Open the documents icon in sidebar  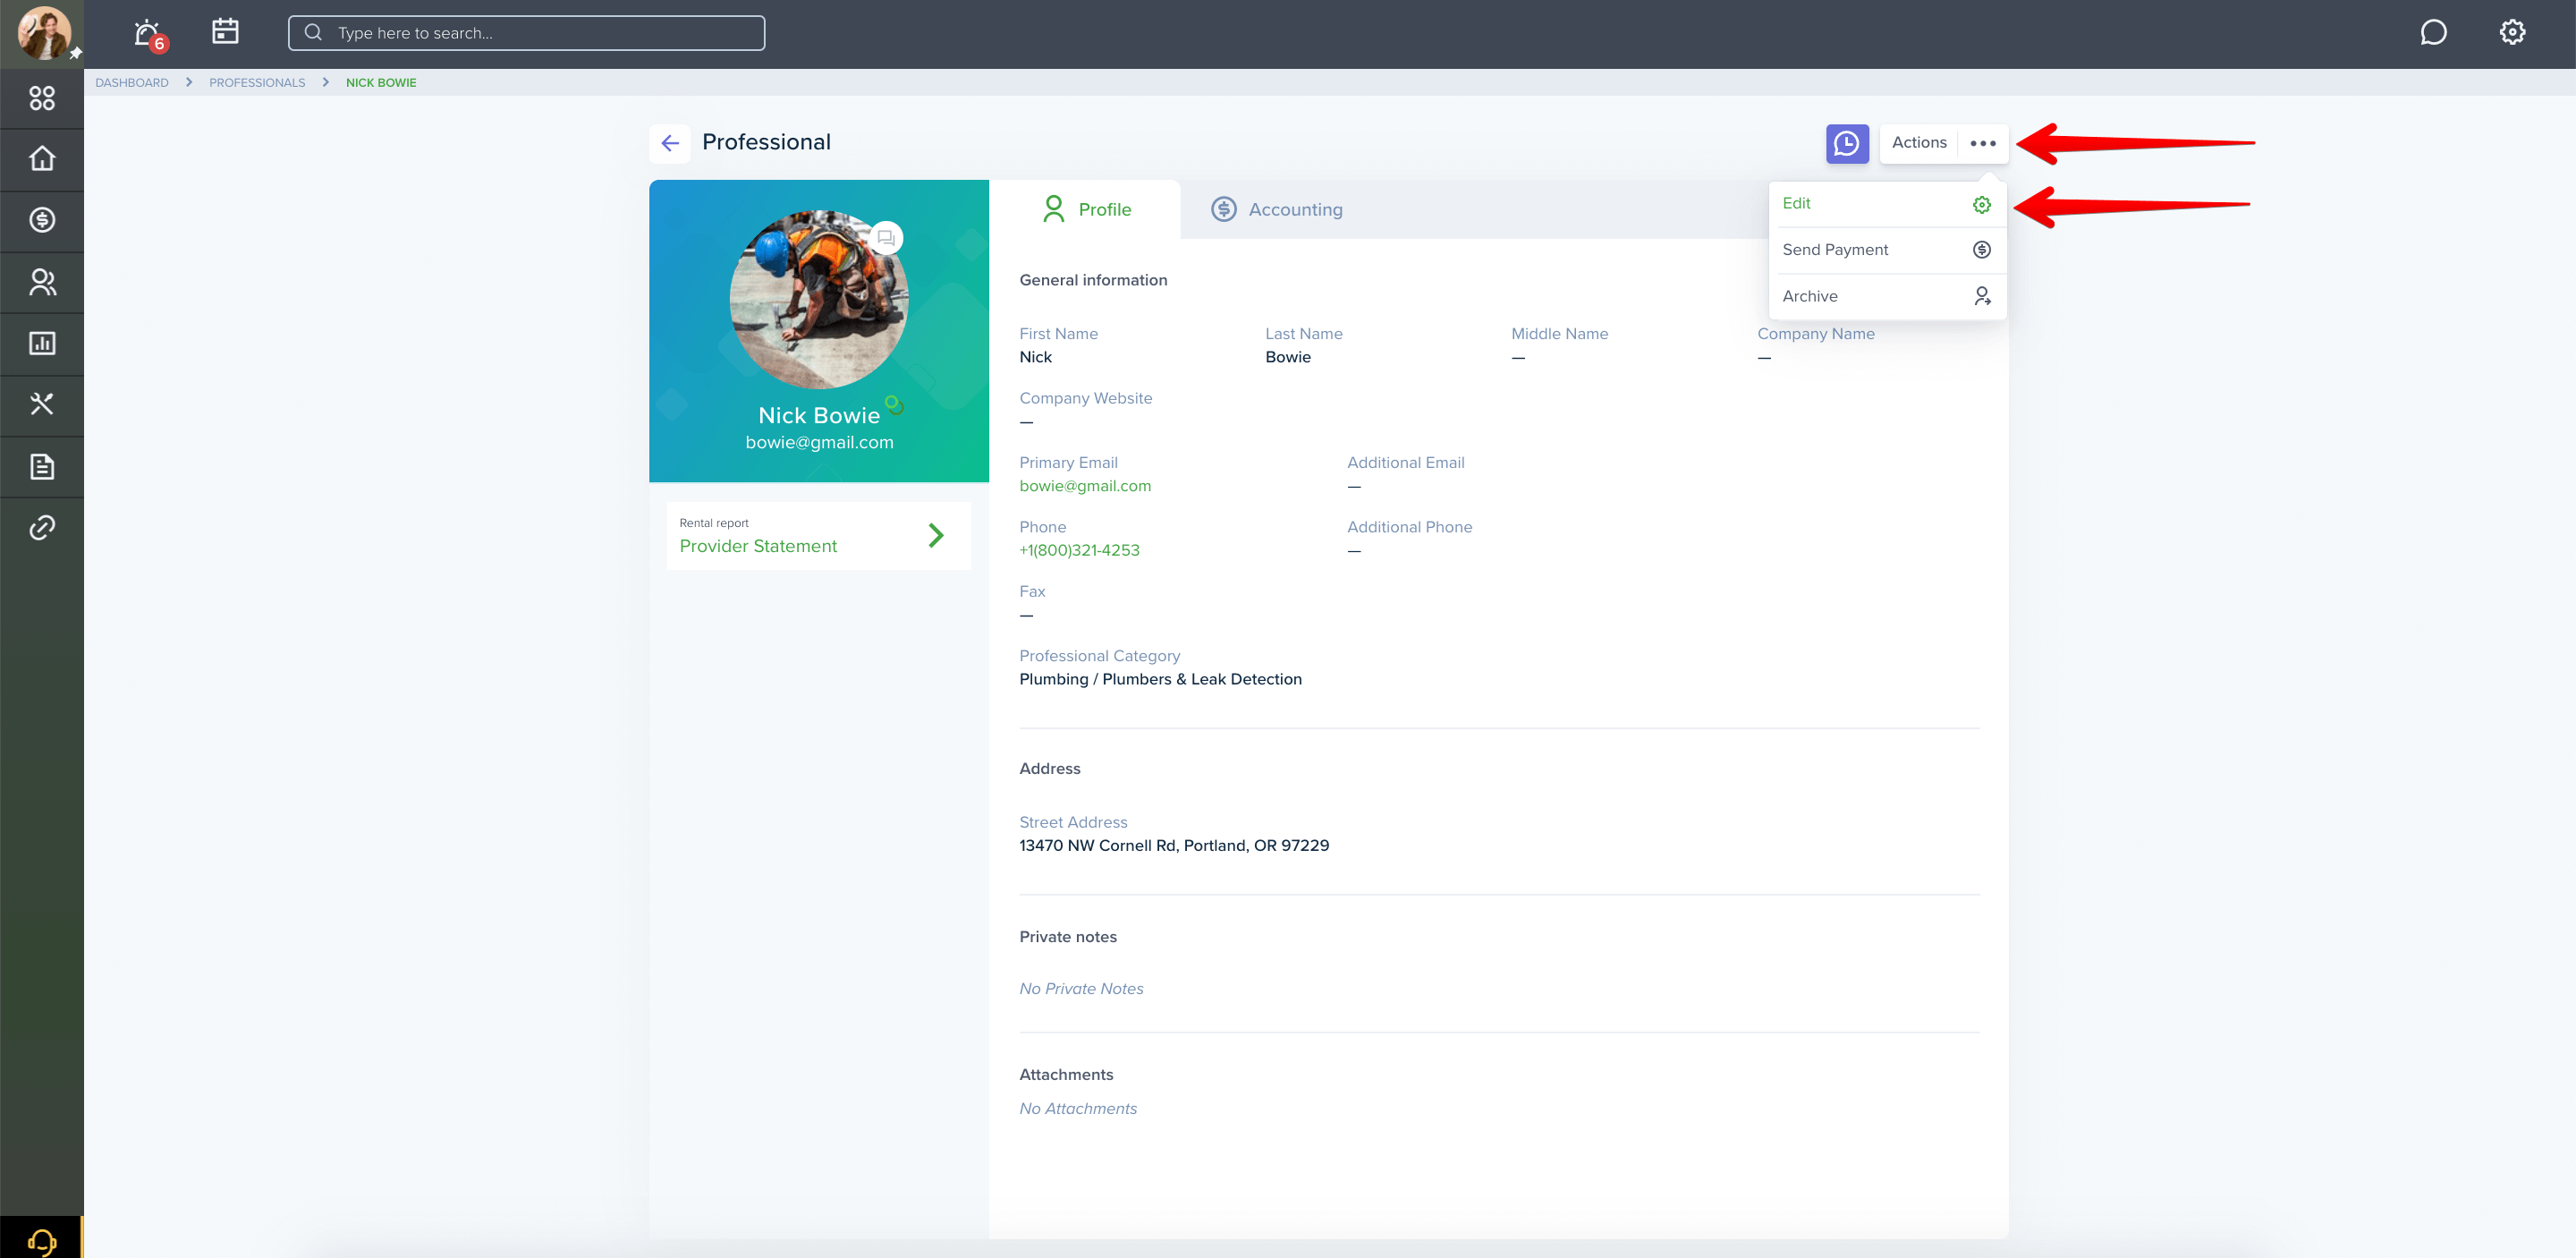(42, 467)
